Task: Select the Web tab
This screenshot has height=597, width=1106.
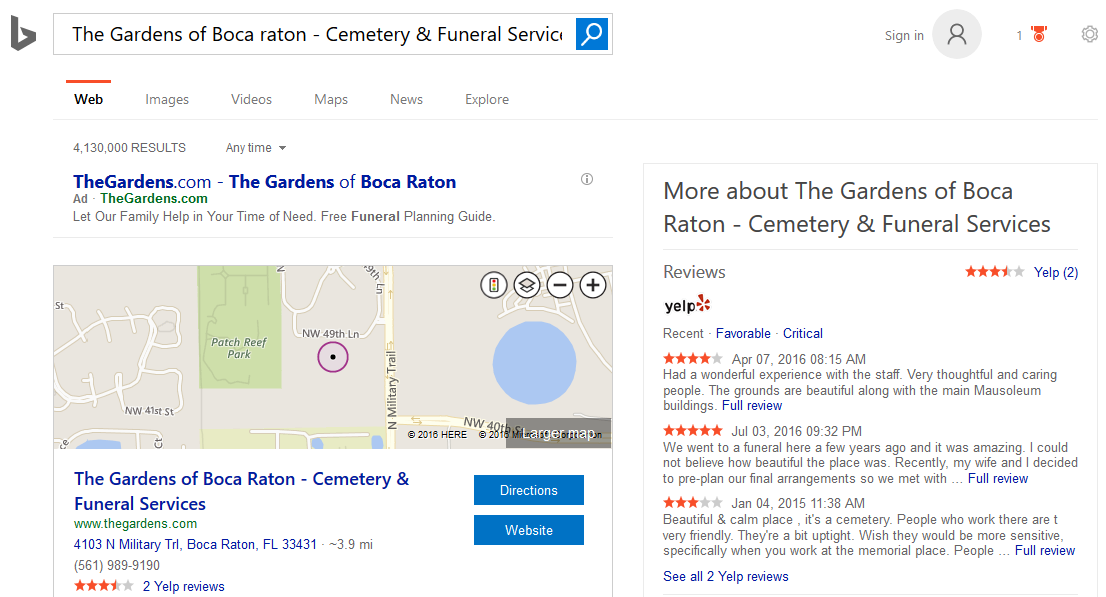Action: pos(88,100)
